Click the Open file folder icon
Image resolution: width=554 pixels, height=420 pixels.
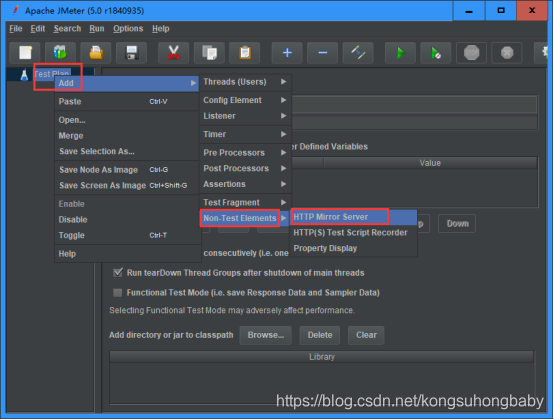(x=96, y=53)
